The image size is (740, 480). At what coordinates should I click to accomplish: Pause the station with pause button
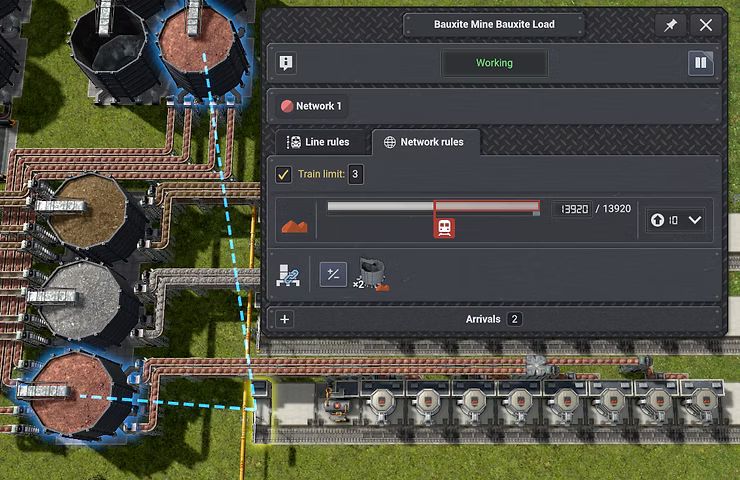click(700, 64)
